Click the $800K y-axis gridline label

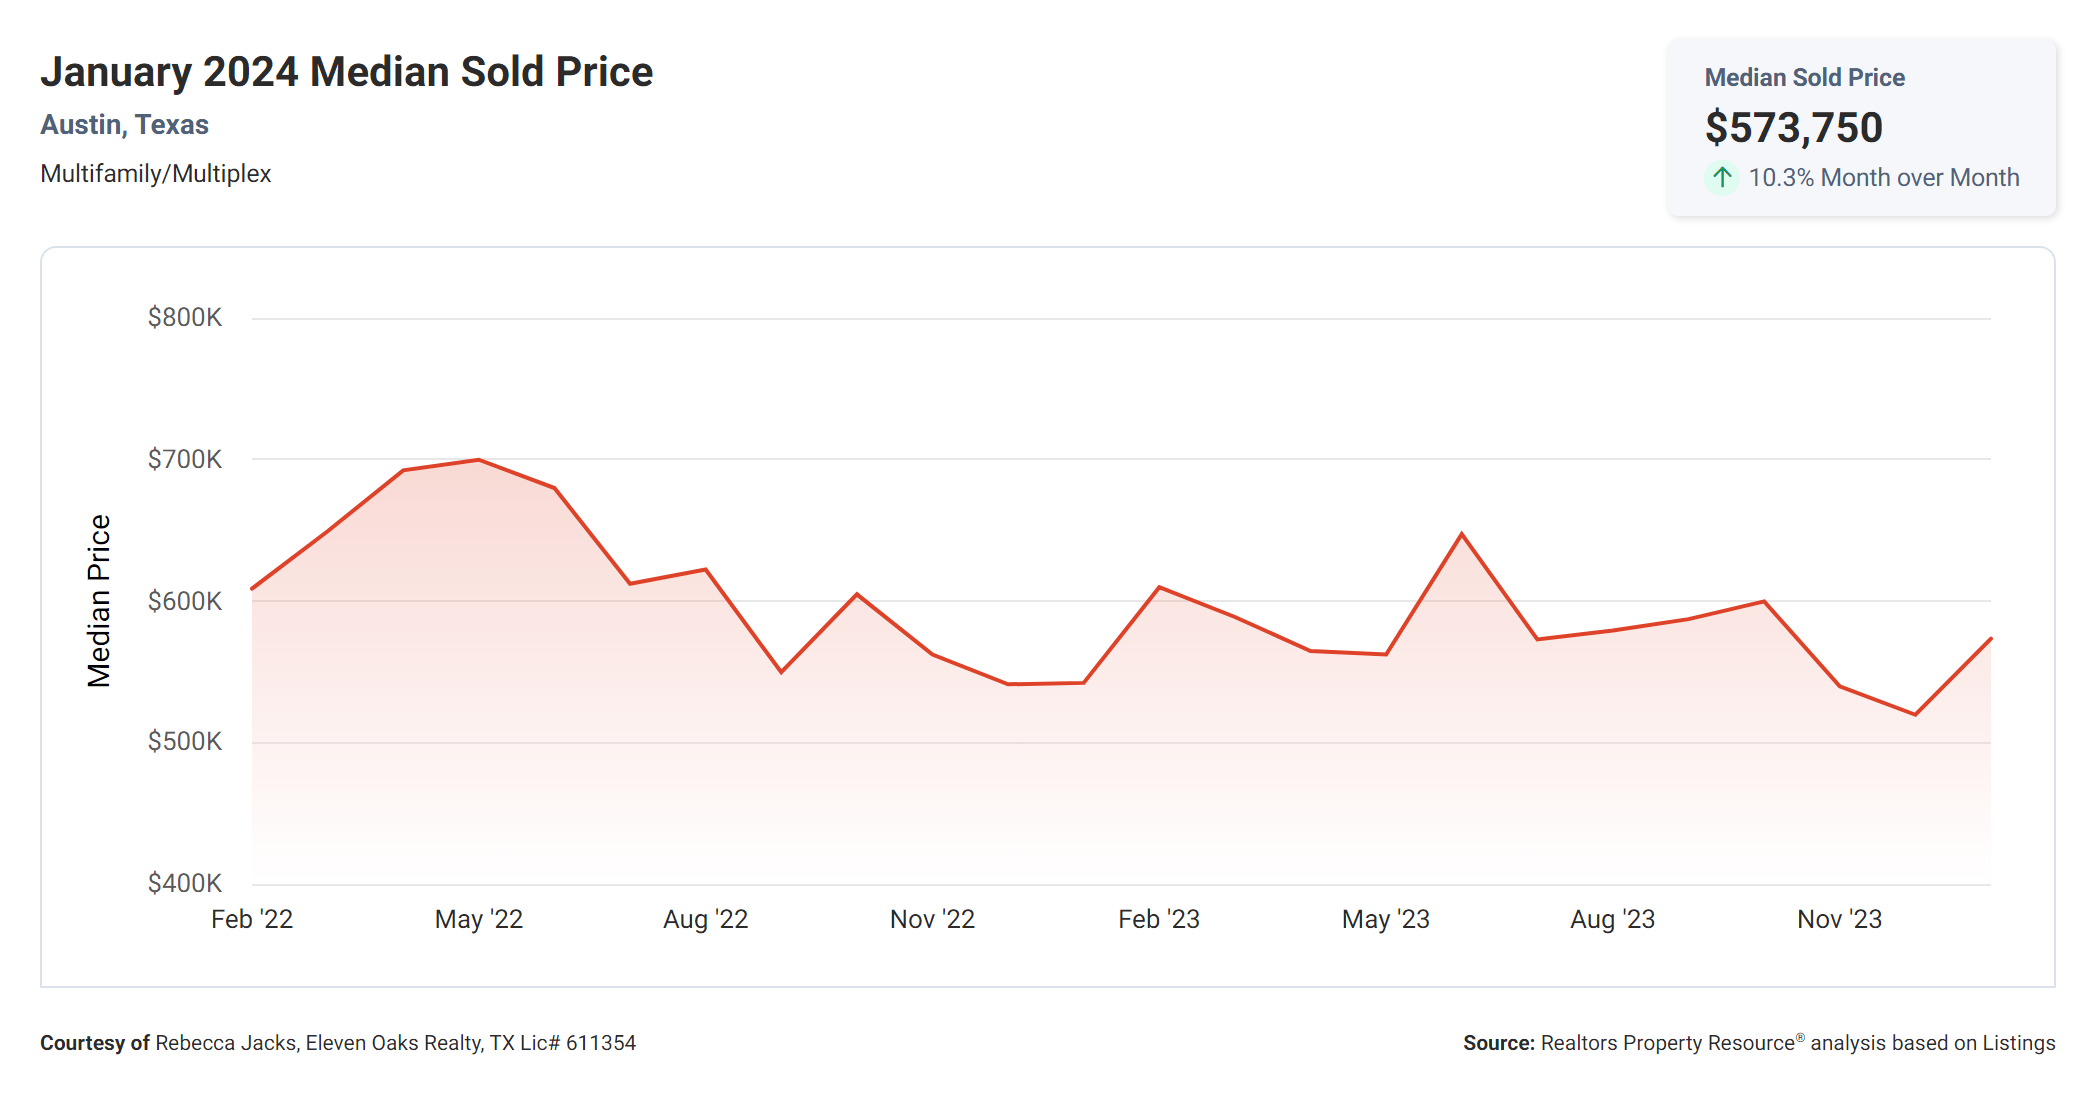185,318
